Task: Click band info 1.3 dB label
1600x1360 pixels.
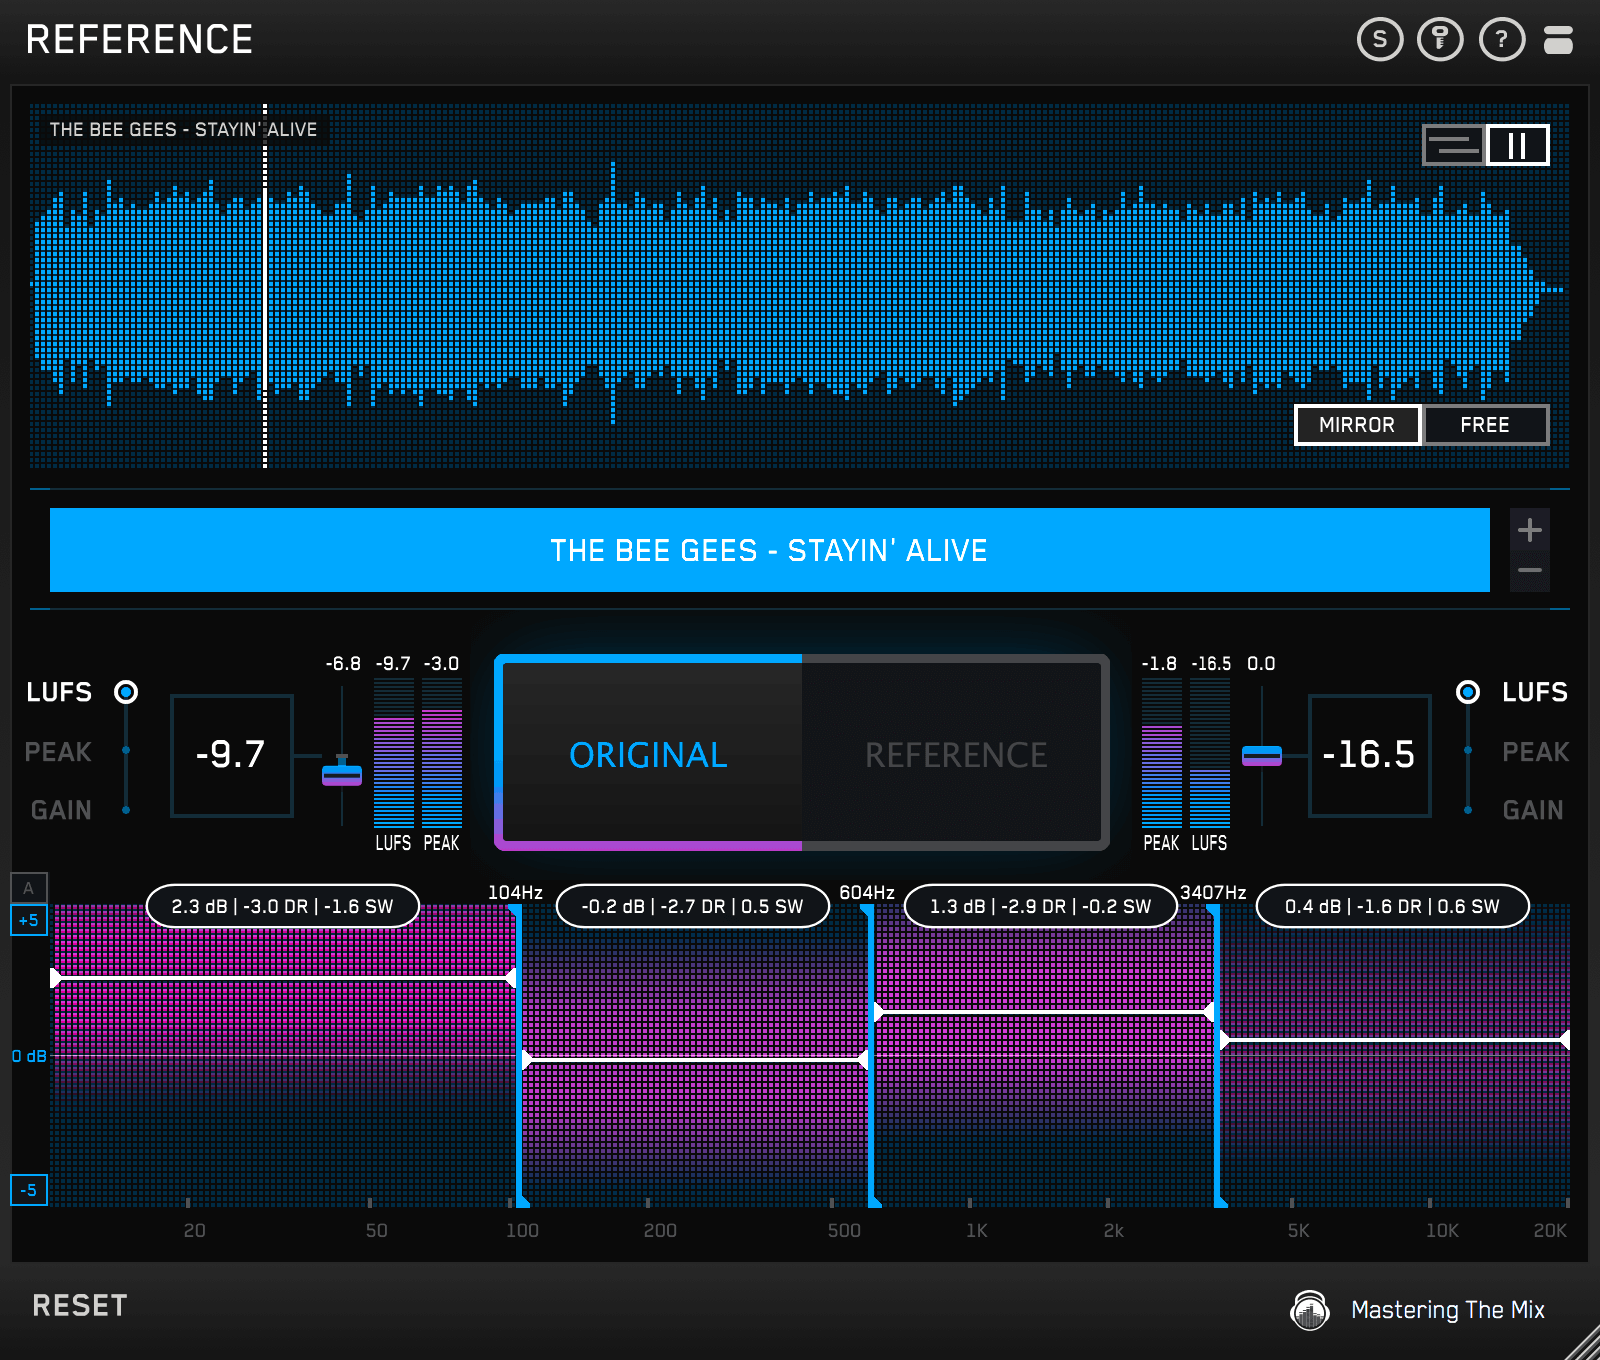Action: (1041, 906)
